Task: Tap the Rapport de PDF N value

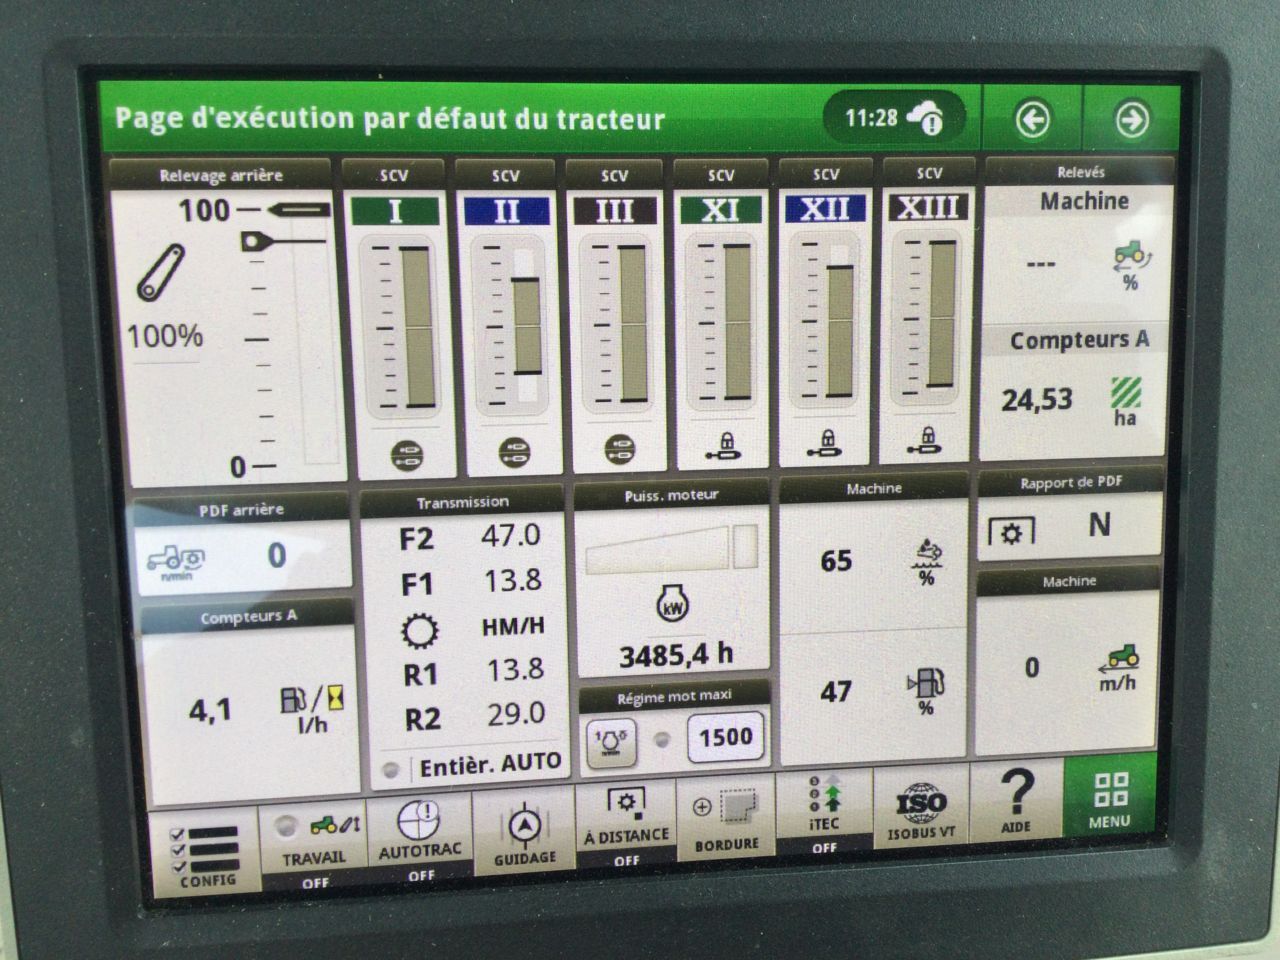Action: 1099,525
